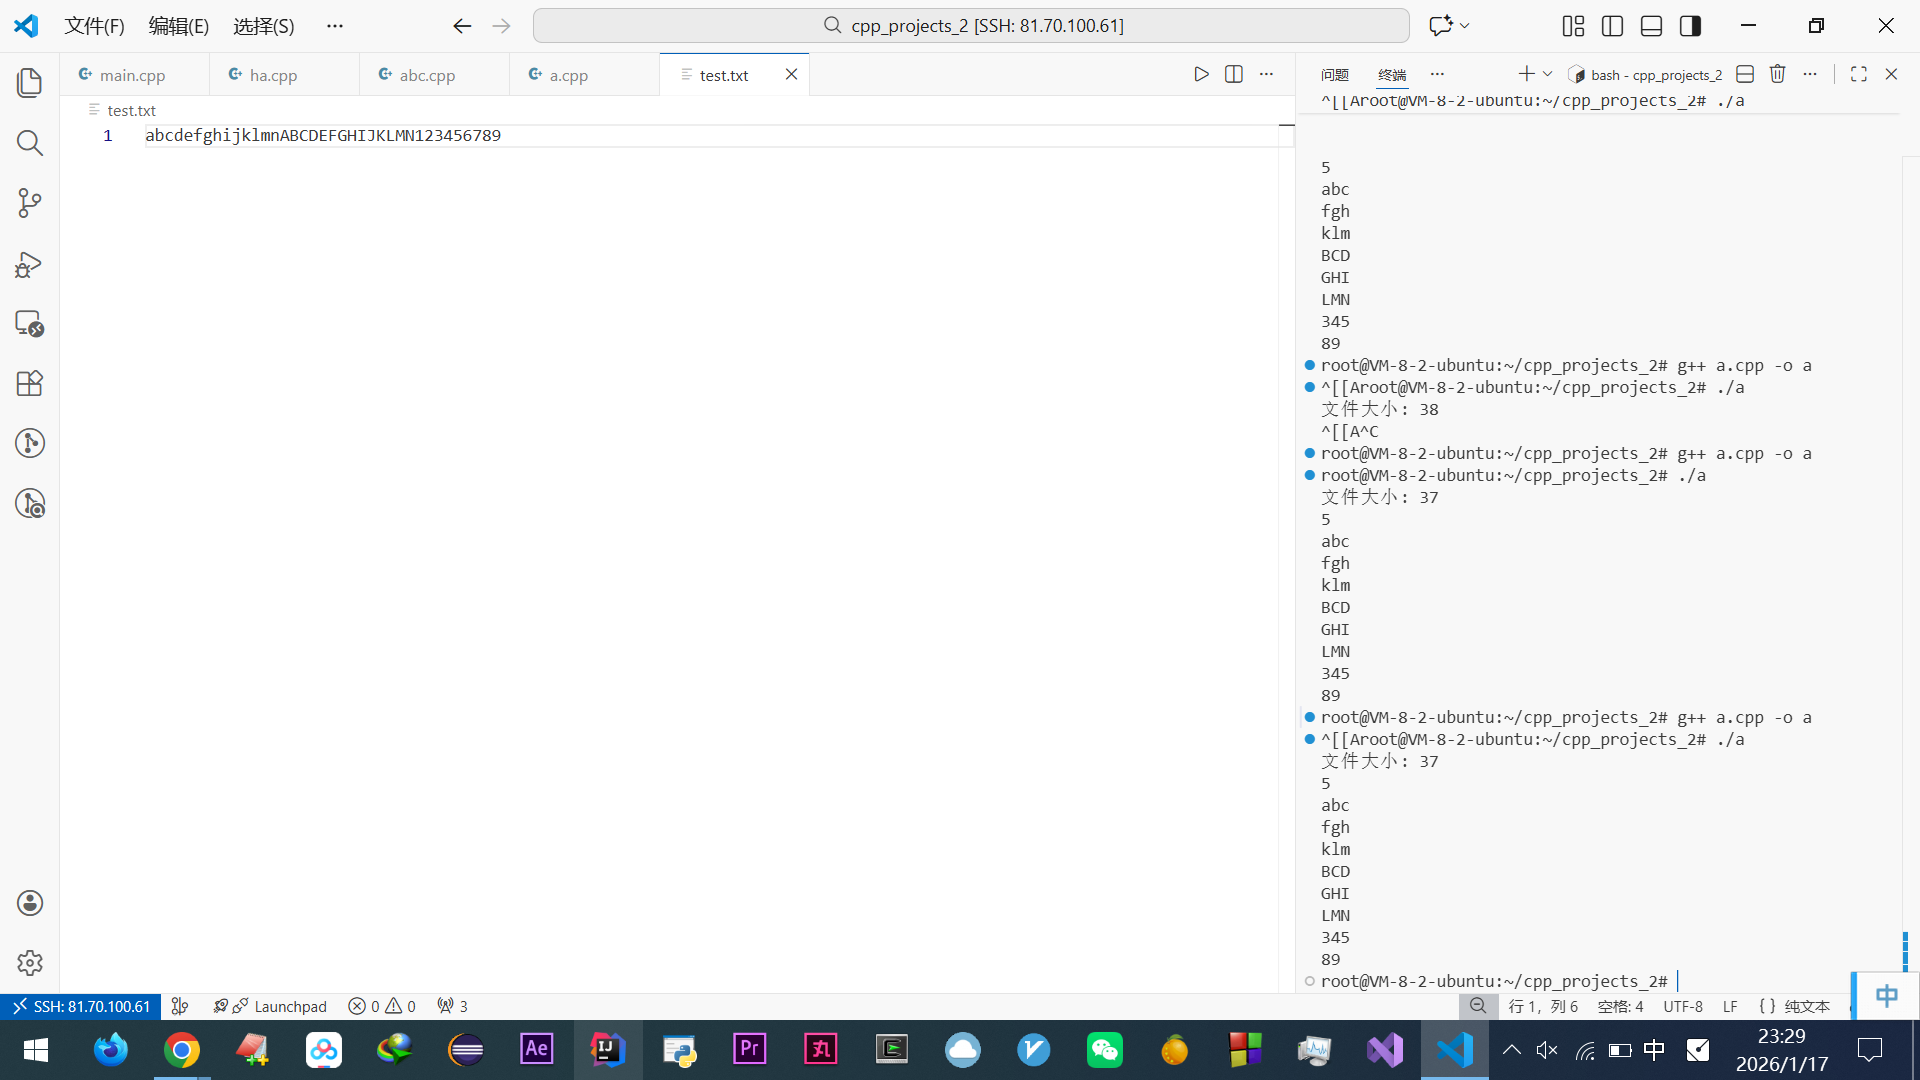Open the Copilot chat dropdown arrow
Screen dimensions: 1920x1080
(x=1465, y=26)
